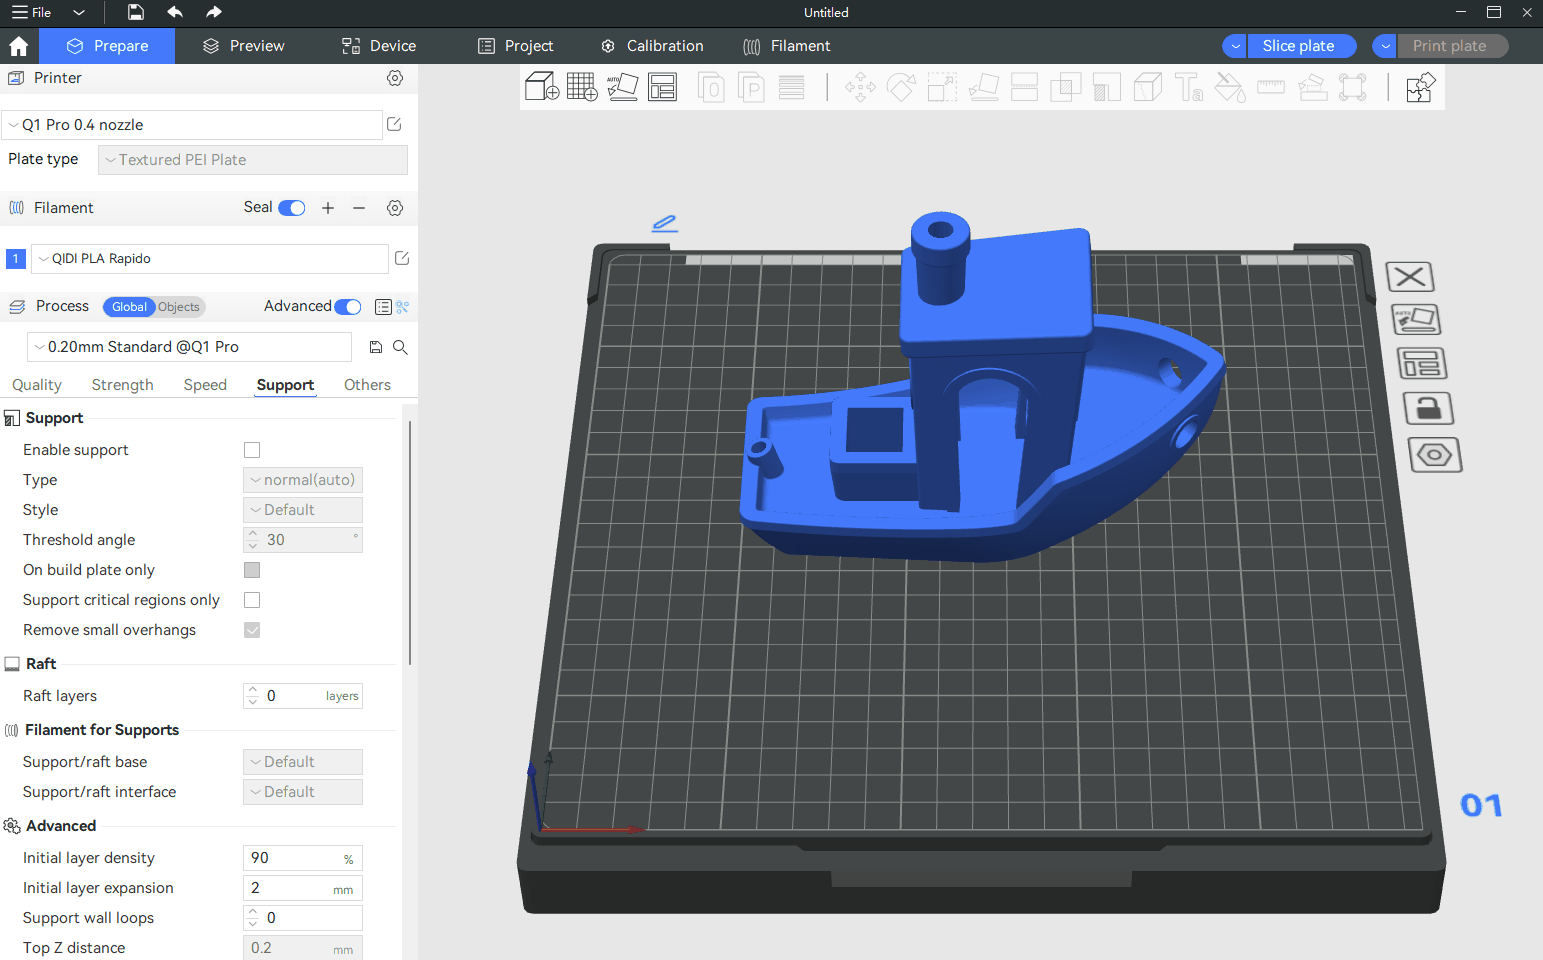Click the Auto orient toolbar icon
1543x960 pixels.
pos(622,87)
